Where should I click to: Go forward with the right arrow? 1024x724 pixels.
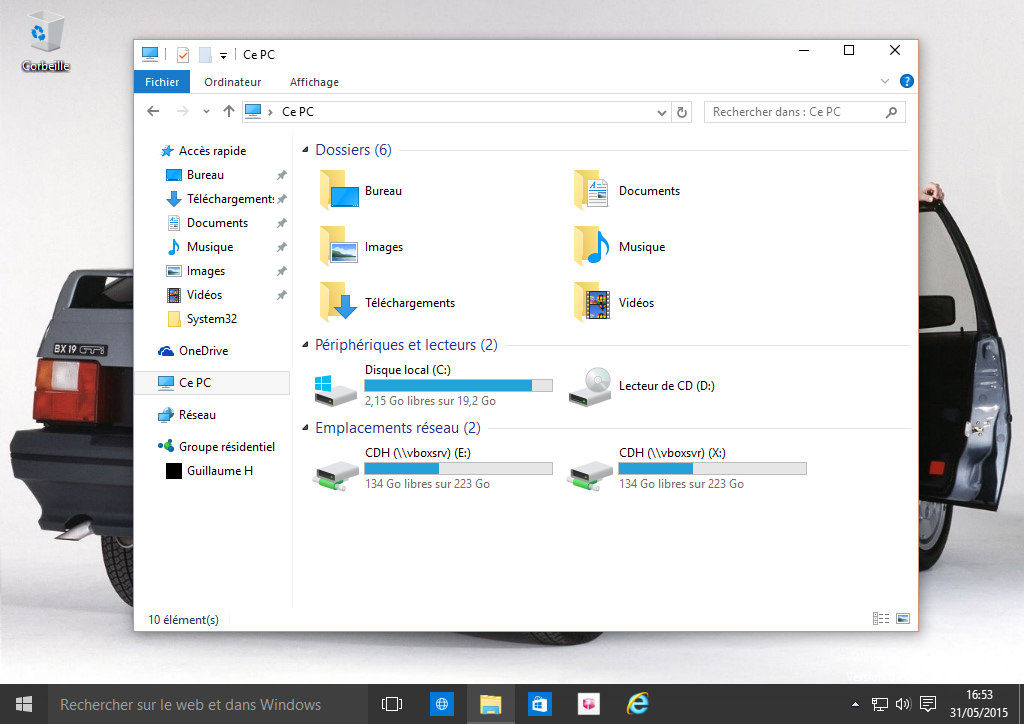coord(183,112)
